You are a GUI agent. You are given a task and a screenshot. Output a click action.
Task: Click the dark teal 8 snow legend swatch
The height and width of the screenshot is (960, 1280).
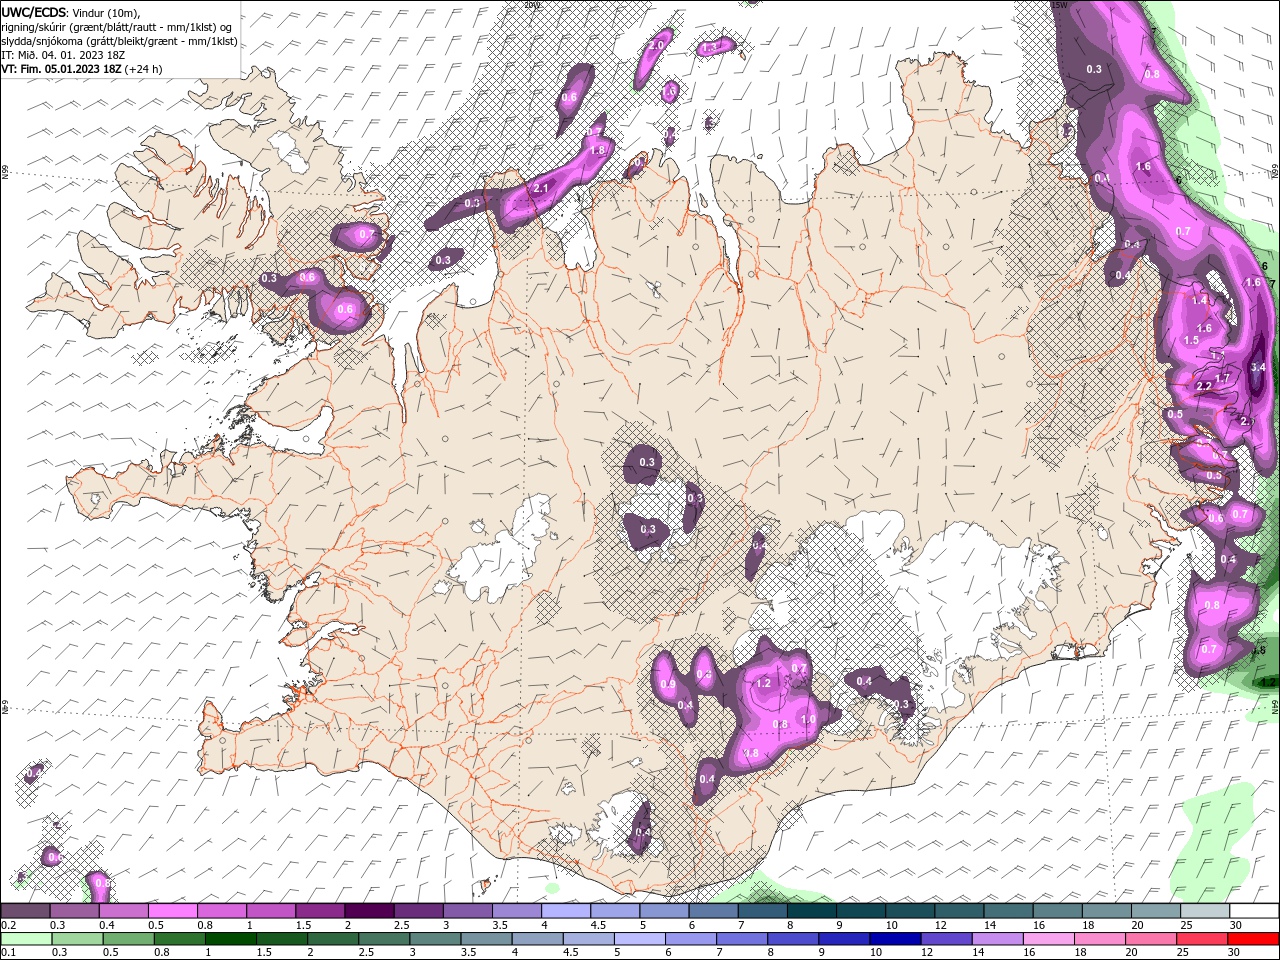point(811,911)
